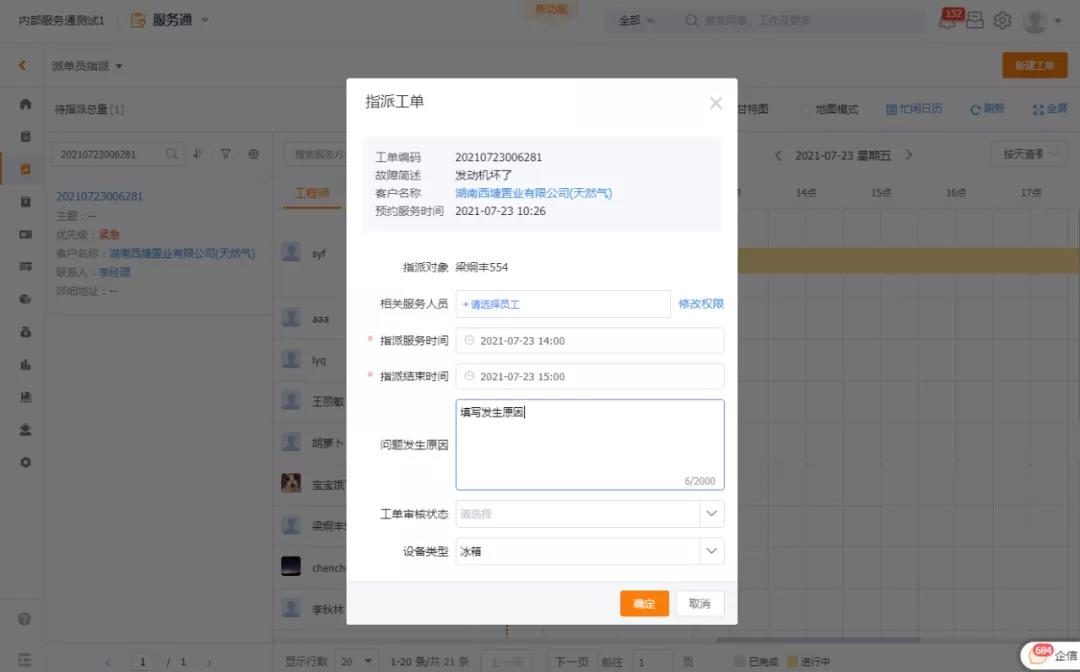1080x672 pixels.
Task: Click the clock icon in 指派结束时间 field
Action: (x=469, y=376)
